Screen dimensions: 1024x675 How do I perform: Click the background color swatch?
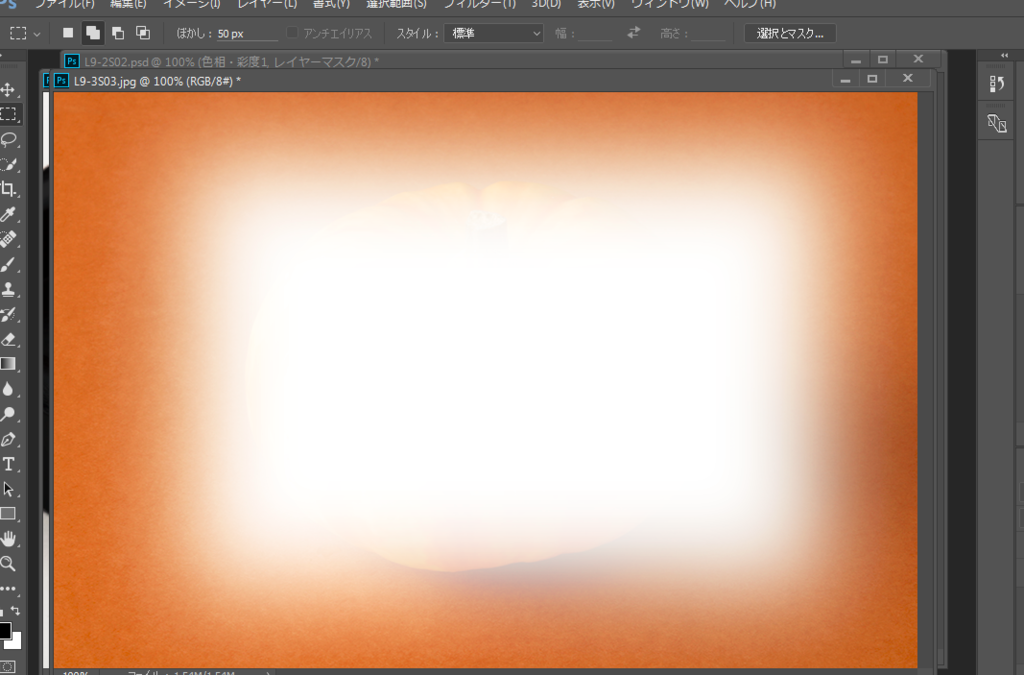click(16, 642)
